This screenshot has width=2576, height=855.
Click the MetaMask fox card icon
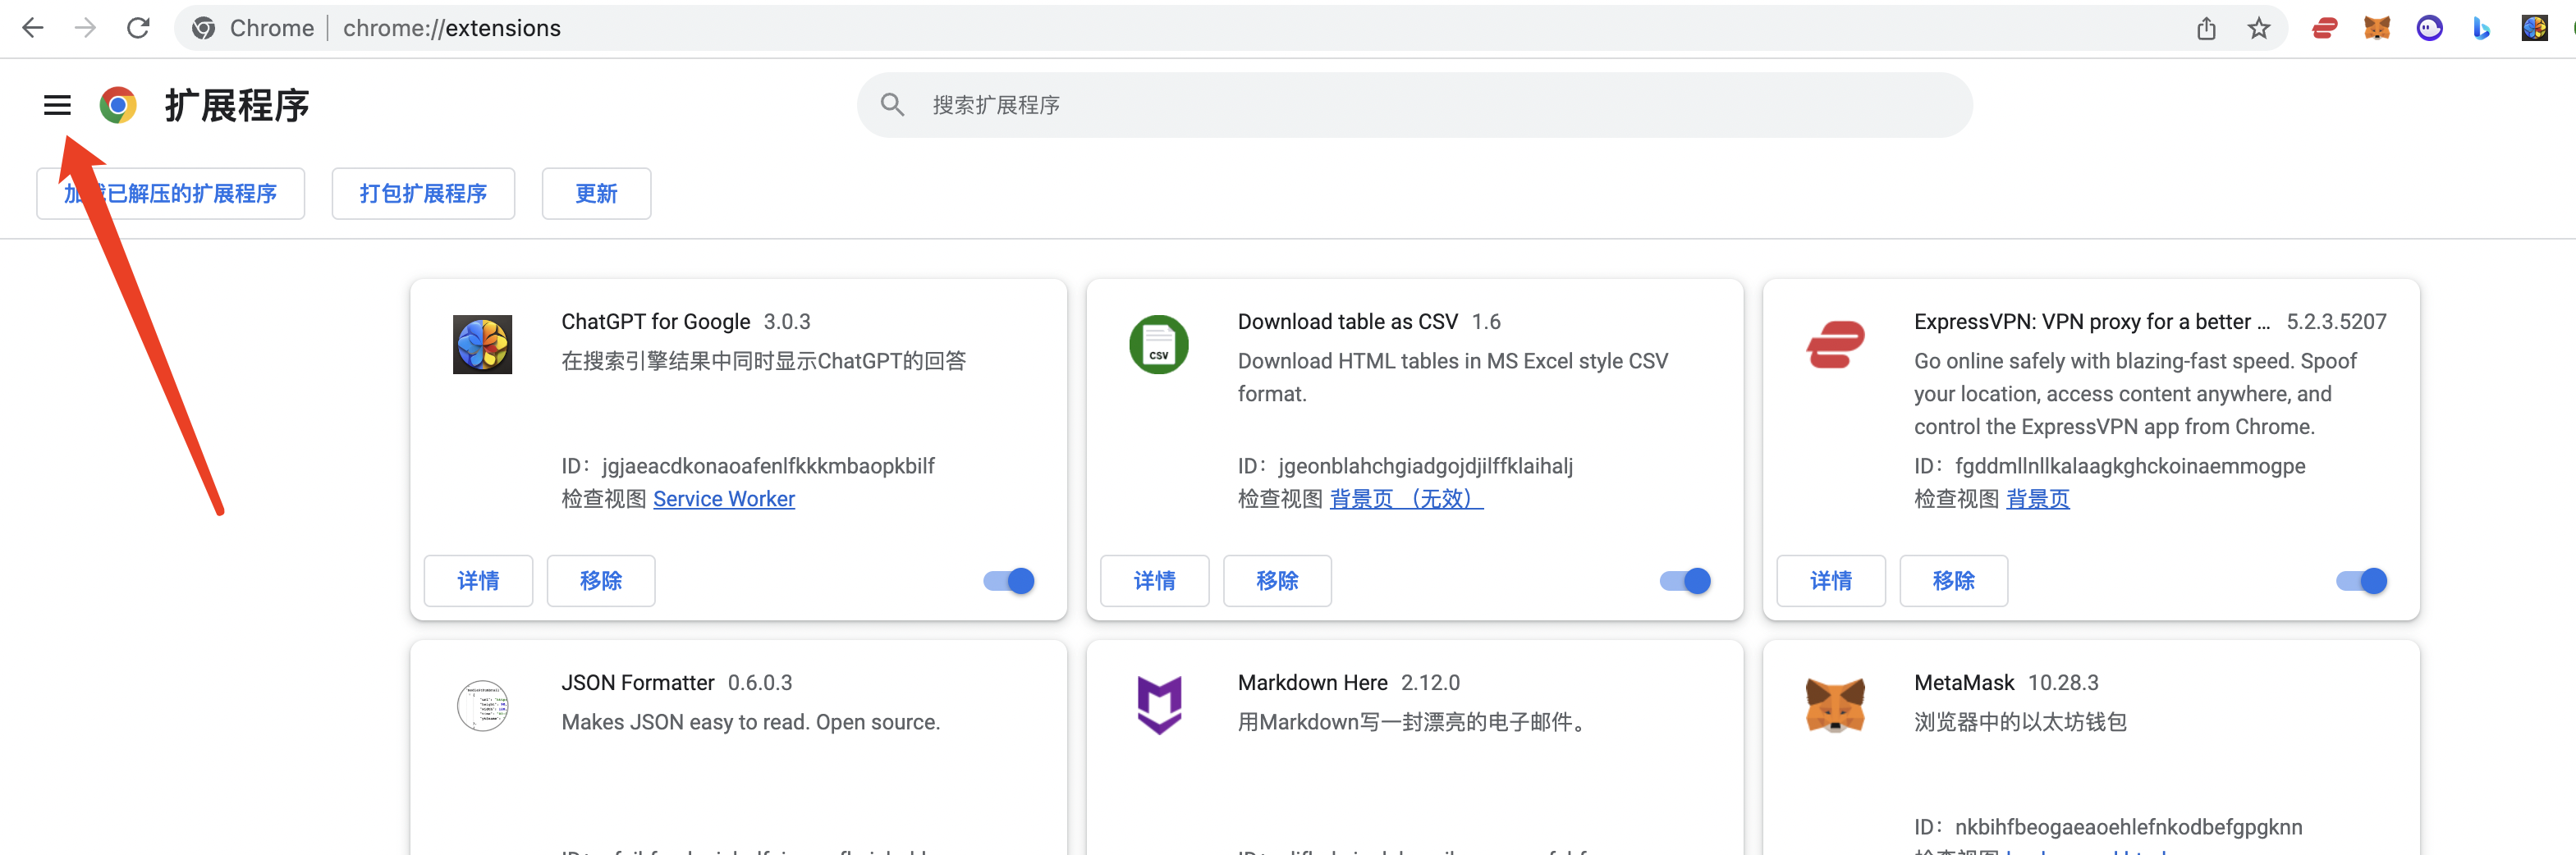pyautogui.click(x=1835, y=705)
